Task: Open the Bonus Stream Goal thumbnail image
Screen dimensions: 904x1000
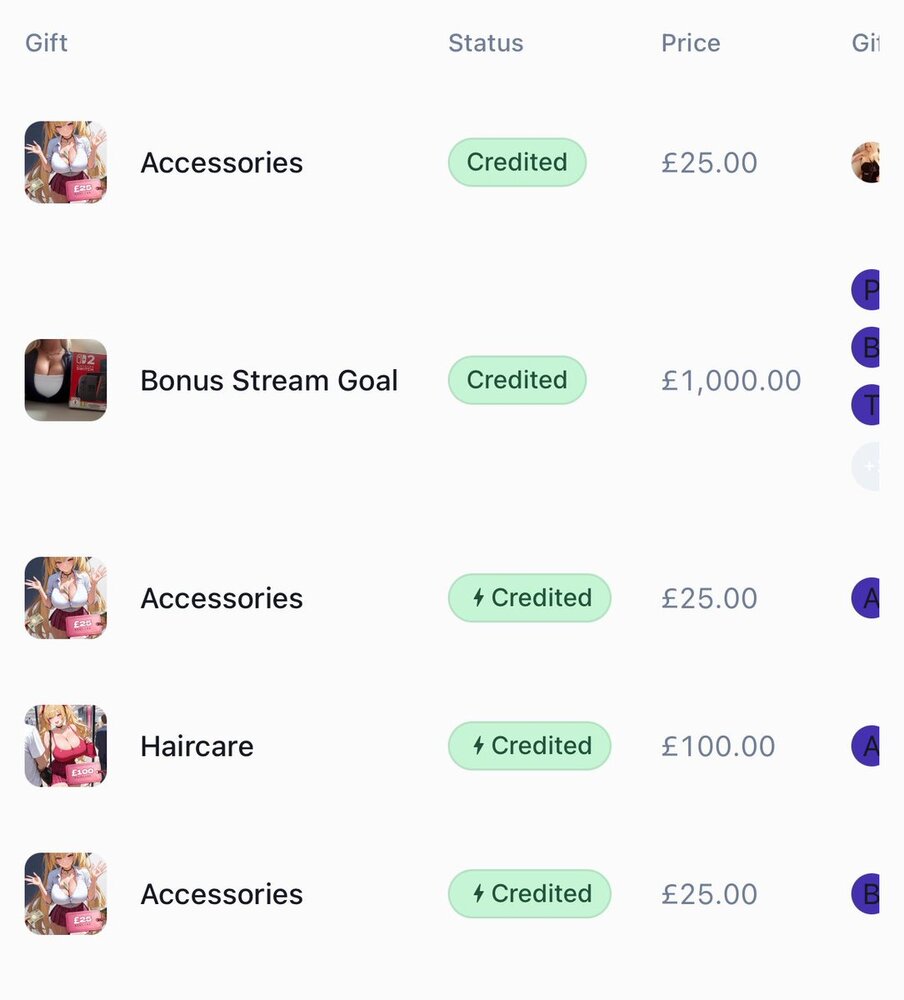Action: point(66,380)
